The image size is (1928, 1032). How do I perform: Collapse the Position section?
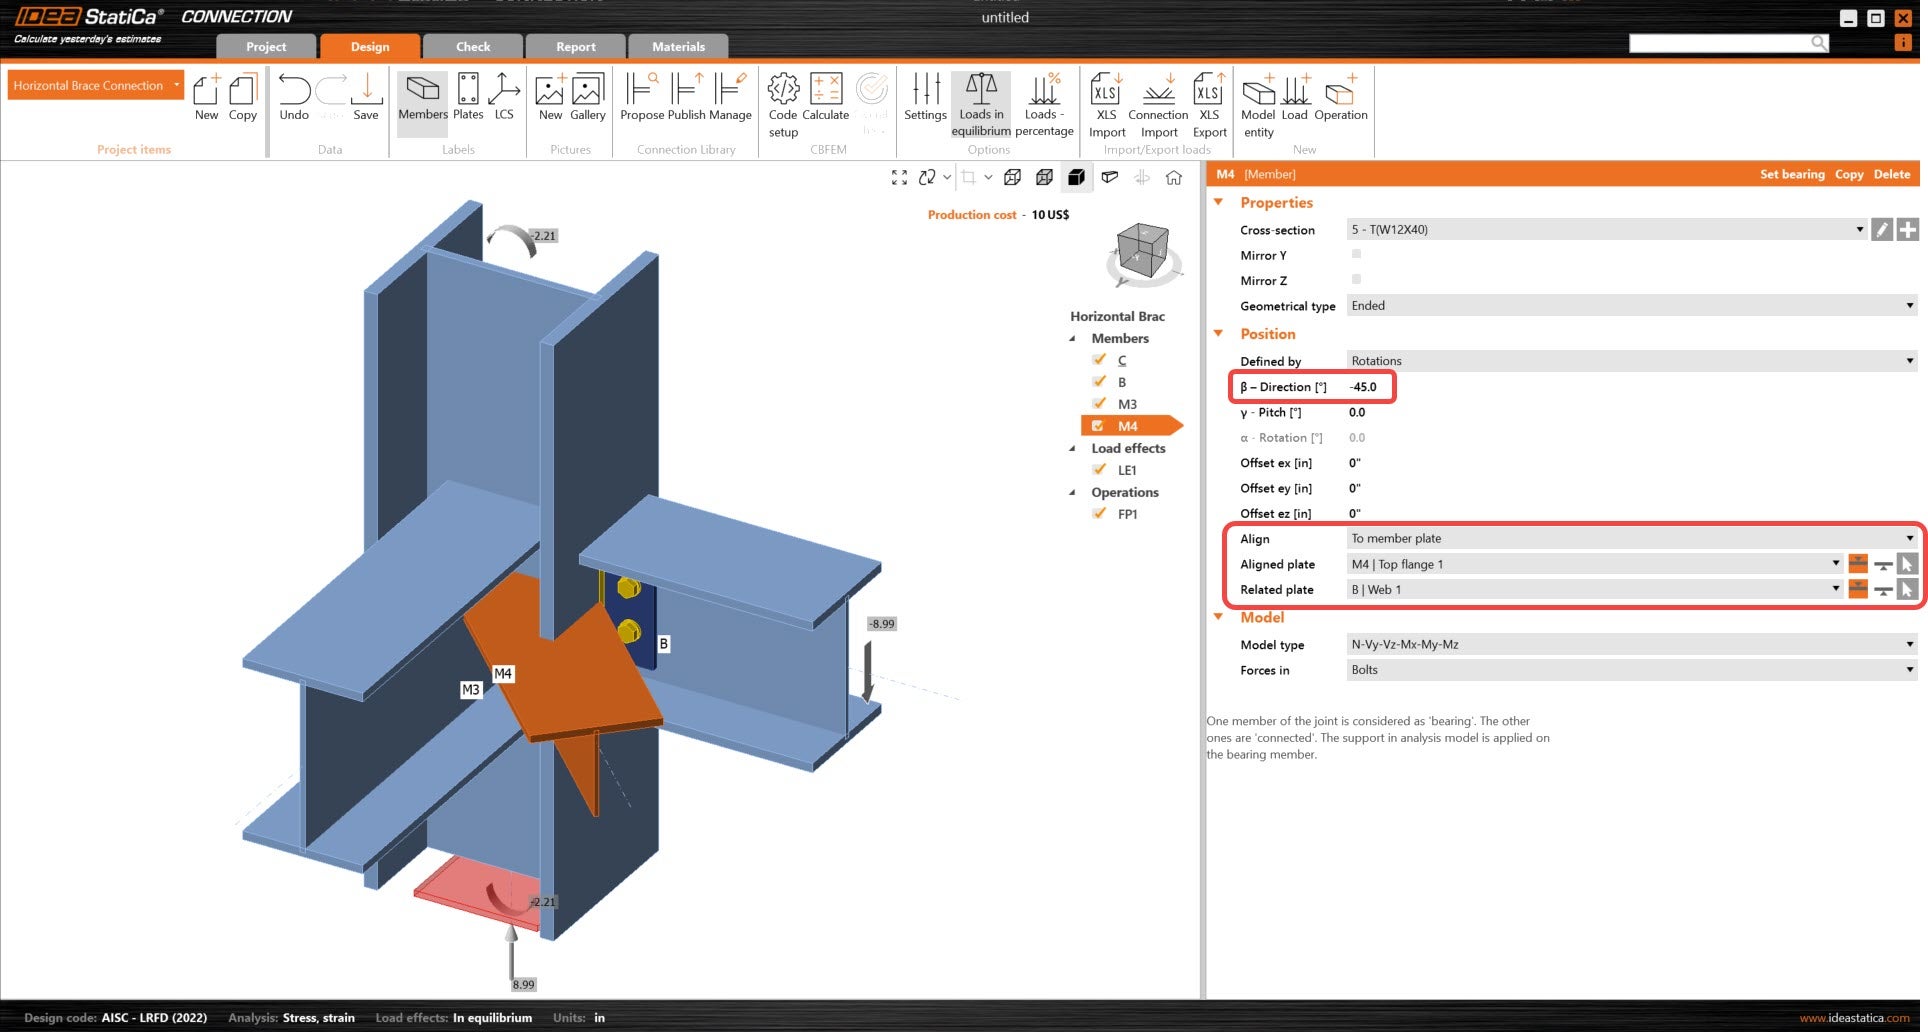pyautogui.click(x=1218, y=333)
